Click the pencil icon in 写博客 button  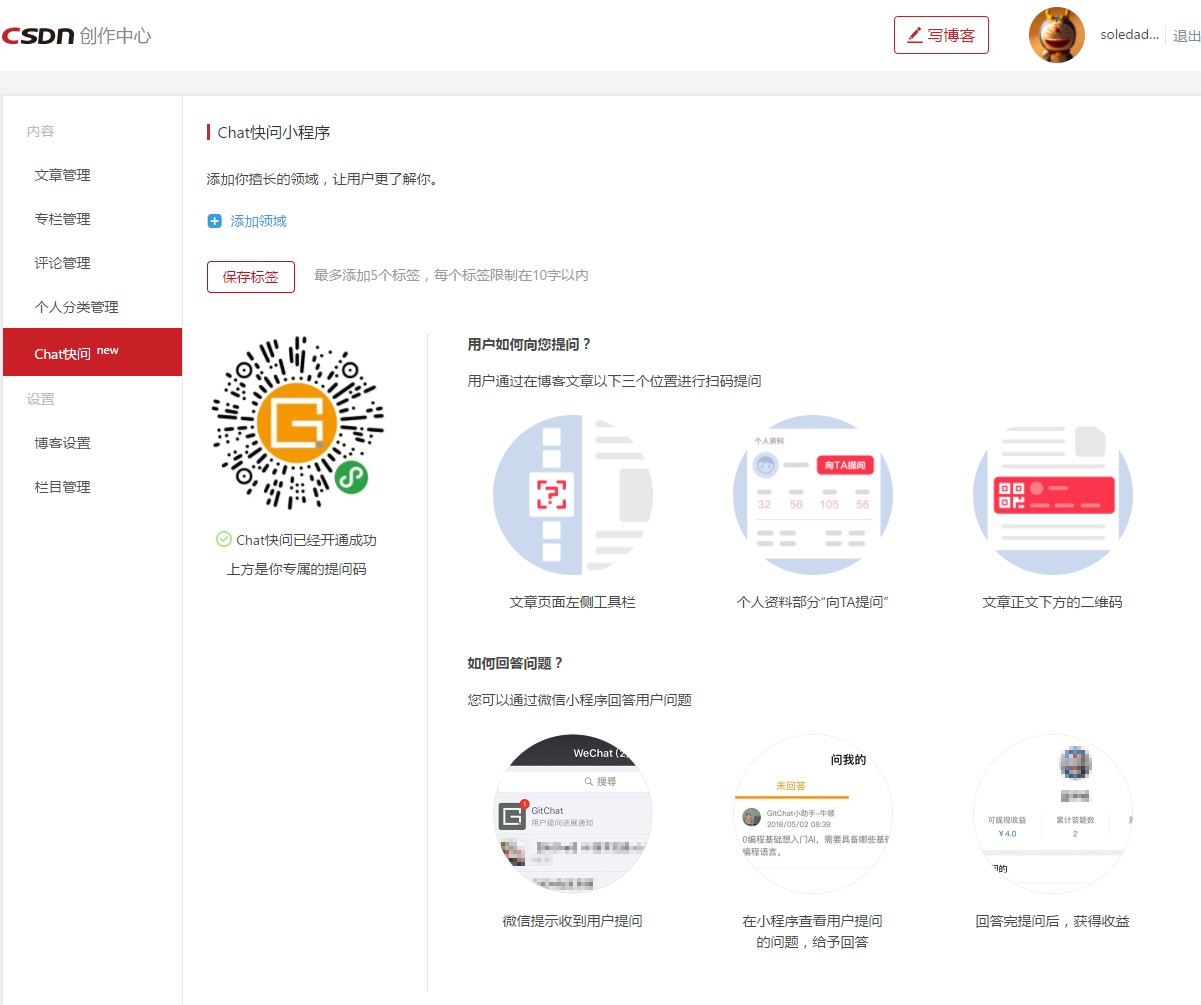(914, 35)
